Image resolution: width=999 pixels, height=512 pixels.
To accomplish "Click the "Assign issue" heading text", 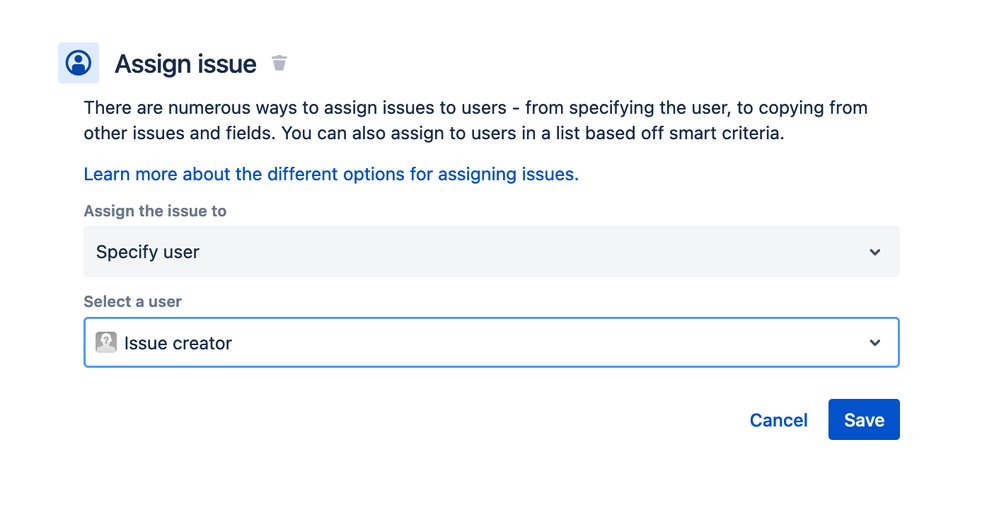I will (185, 64).
